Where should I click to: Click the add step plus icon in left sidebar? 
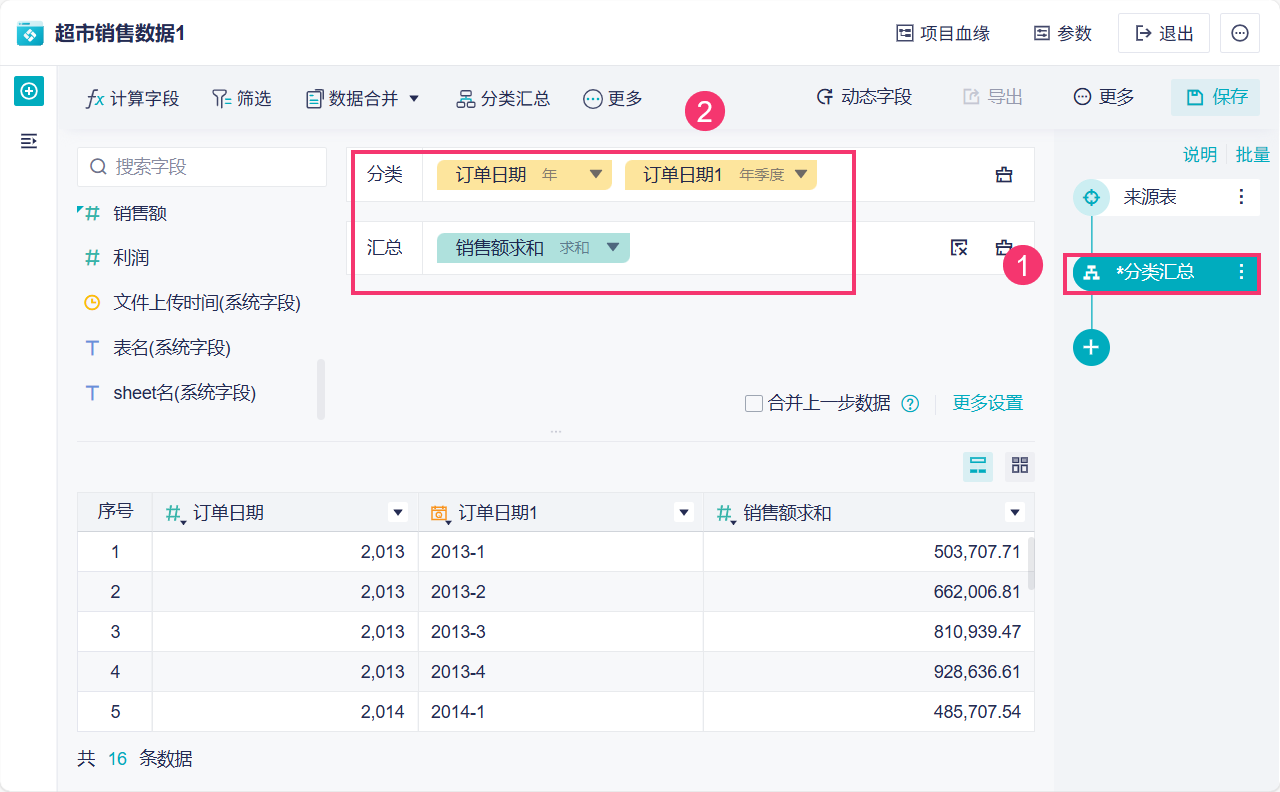29,92
